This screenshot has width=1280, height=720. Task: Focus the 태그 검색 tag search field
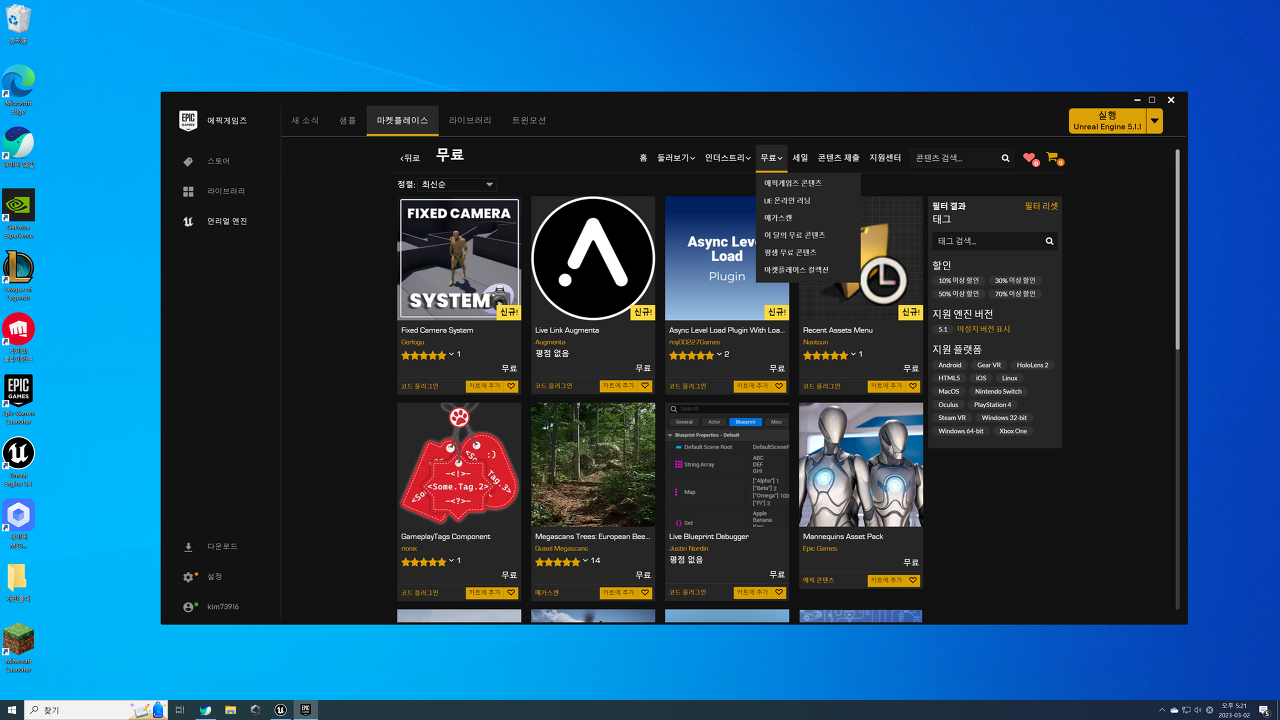click(x=987, y=241)
